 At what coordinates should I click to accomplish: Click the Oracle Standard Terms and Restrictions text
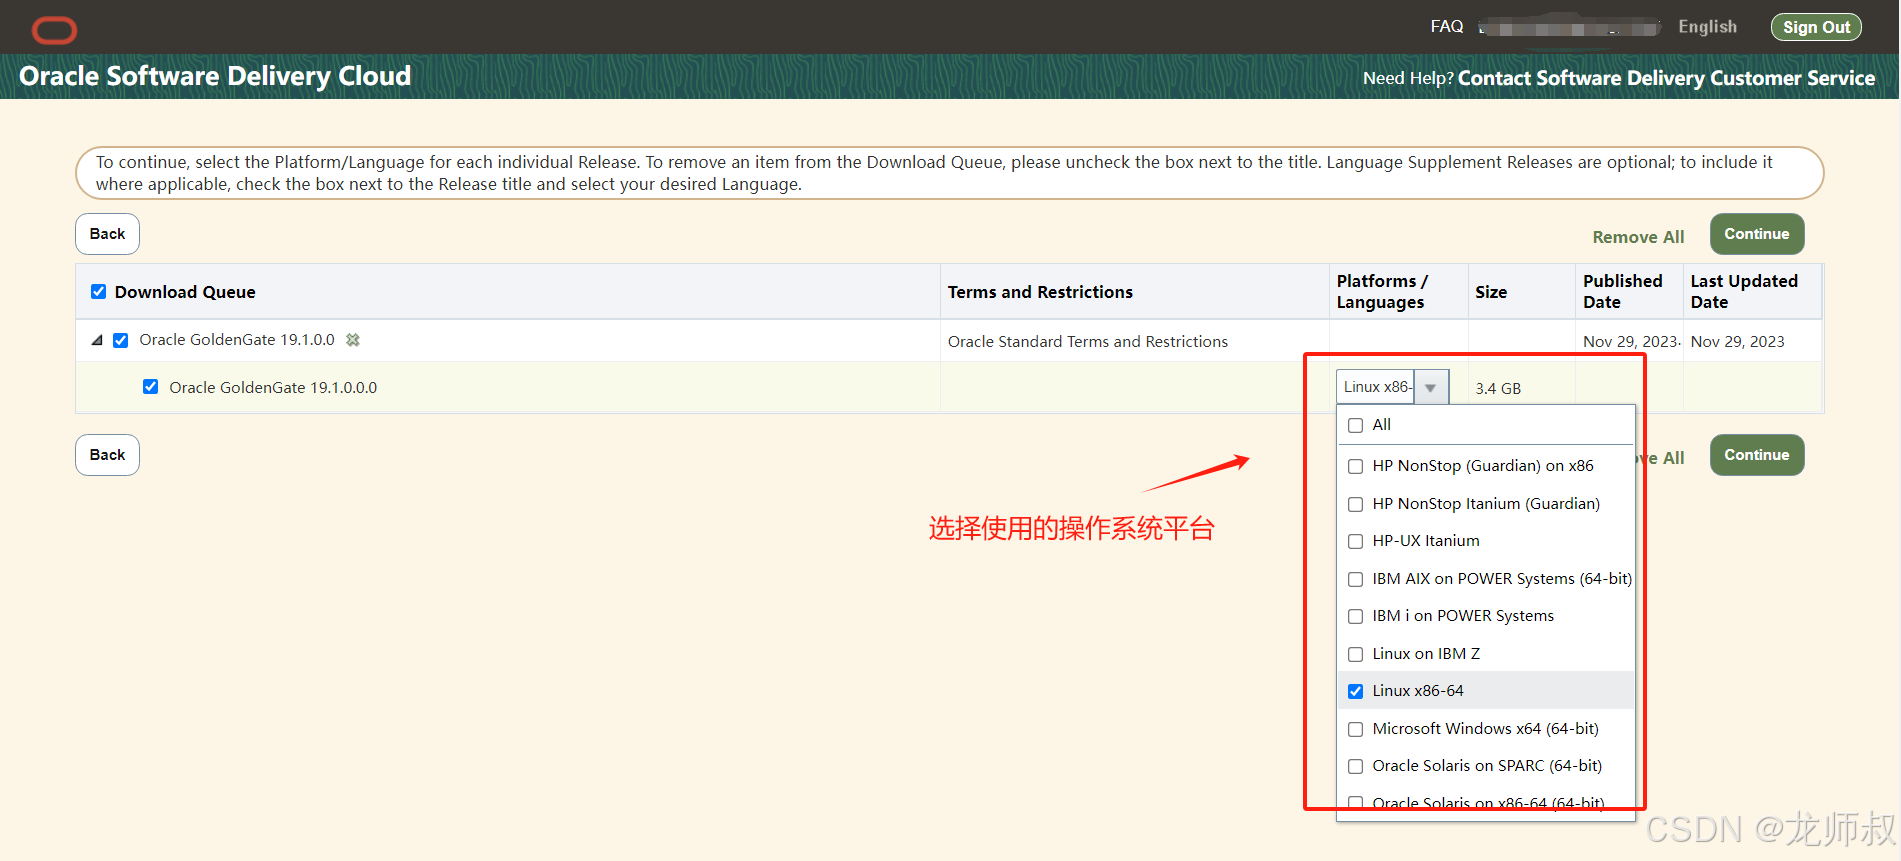1087,342
